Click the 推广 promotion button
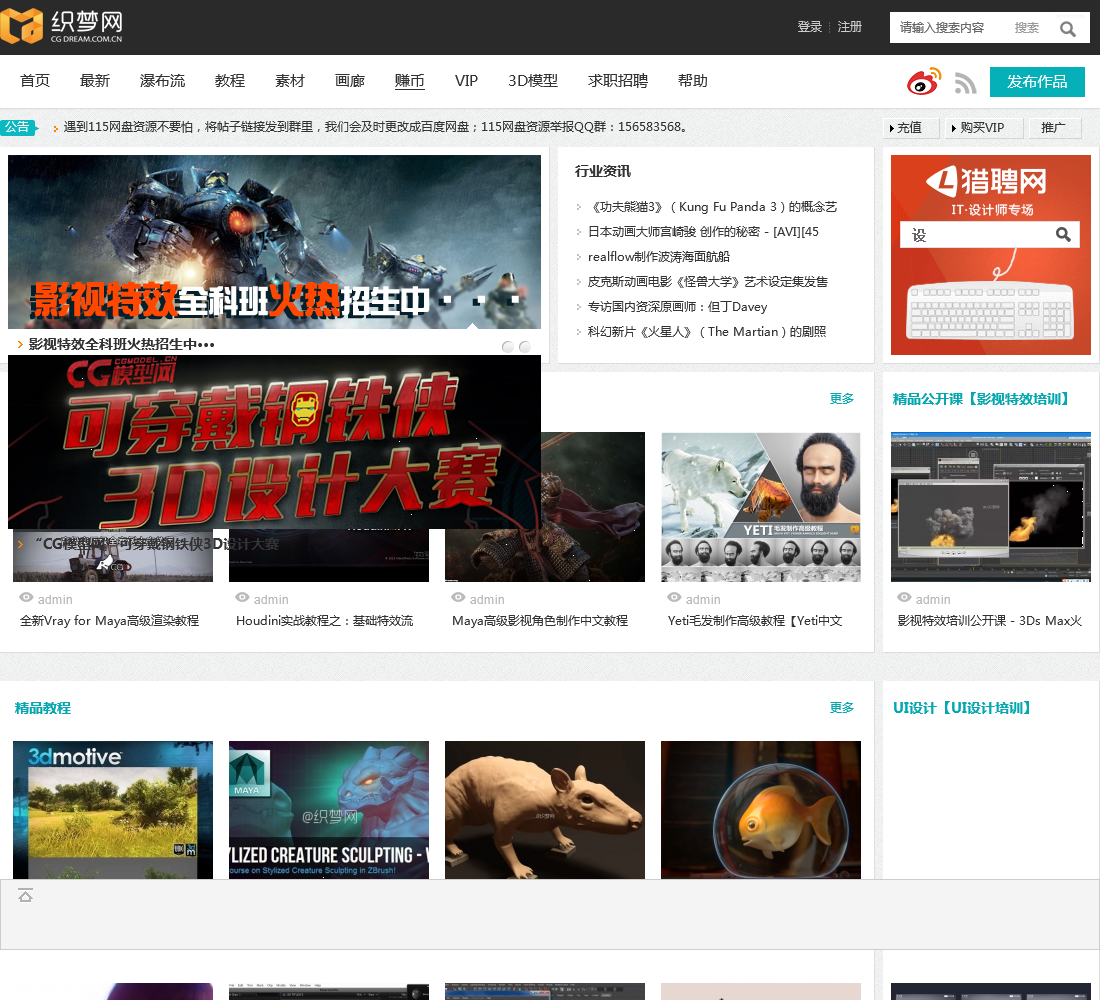This screenshot has width=1100, height=1000. [x=1054, y=128]
